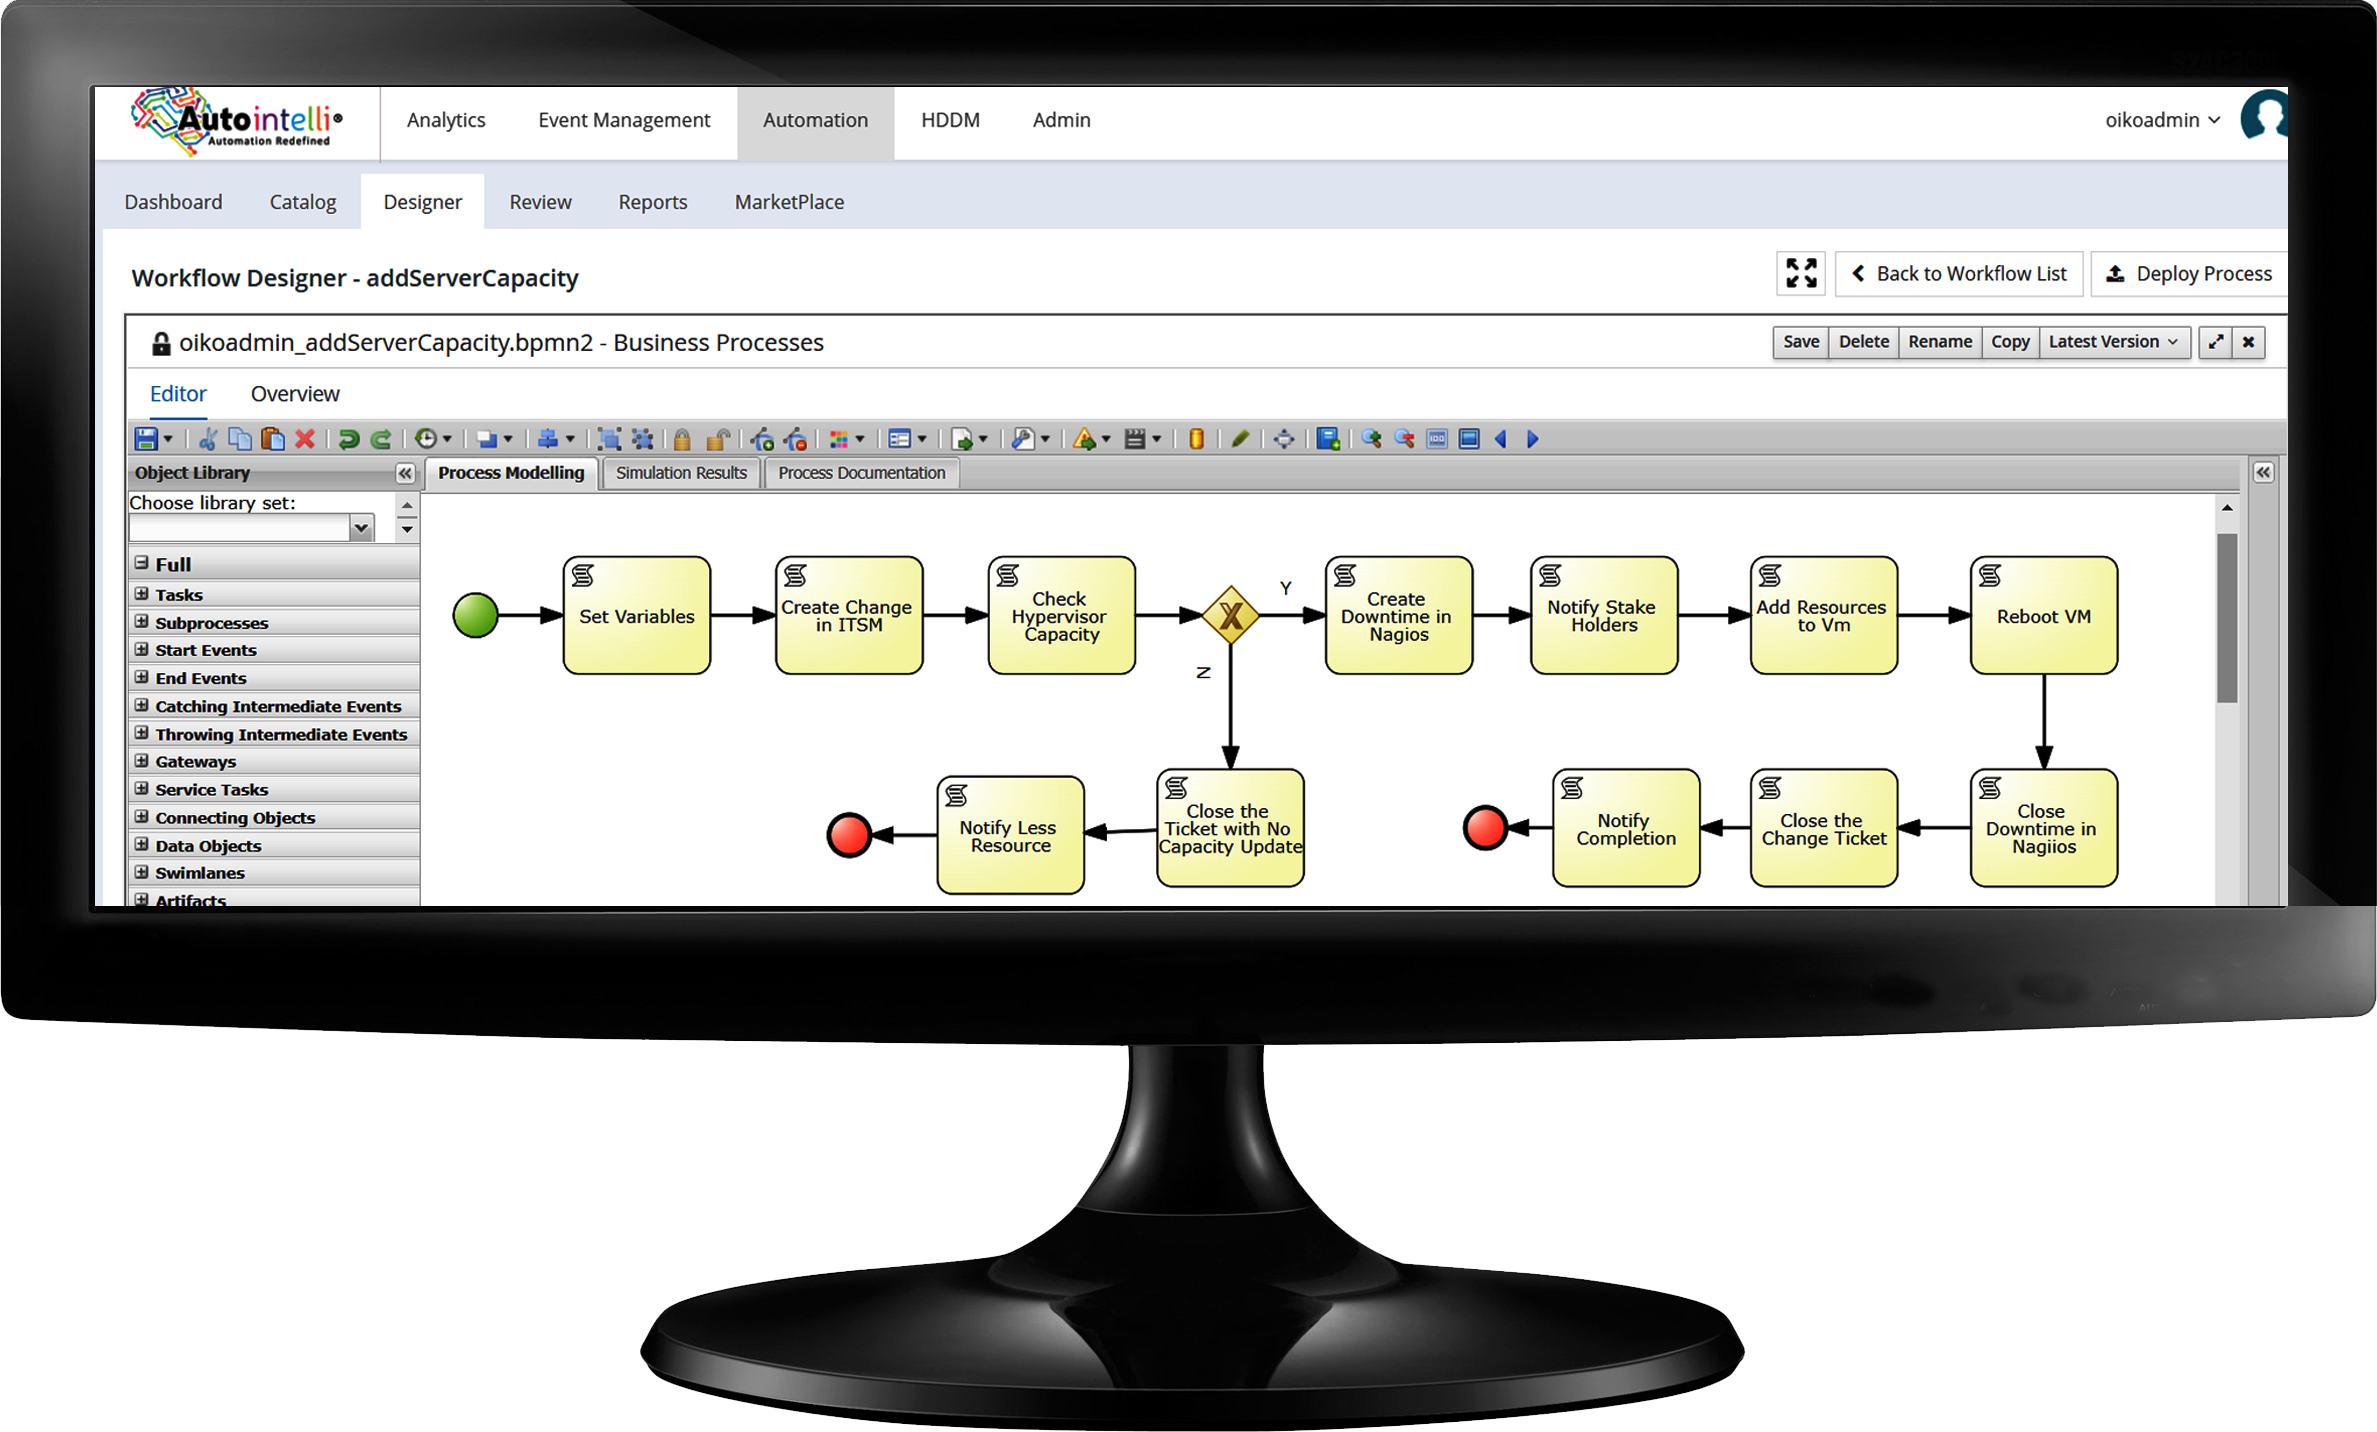Click the undo arrow icon
This screenshot has width=2377, height=1432.
point(348,438)
